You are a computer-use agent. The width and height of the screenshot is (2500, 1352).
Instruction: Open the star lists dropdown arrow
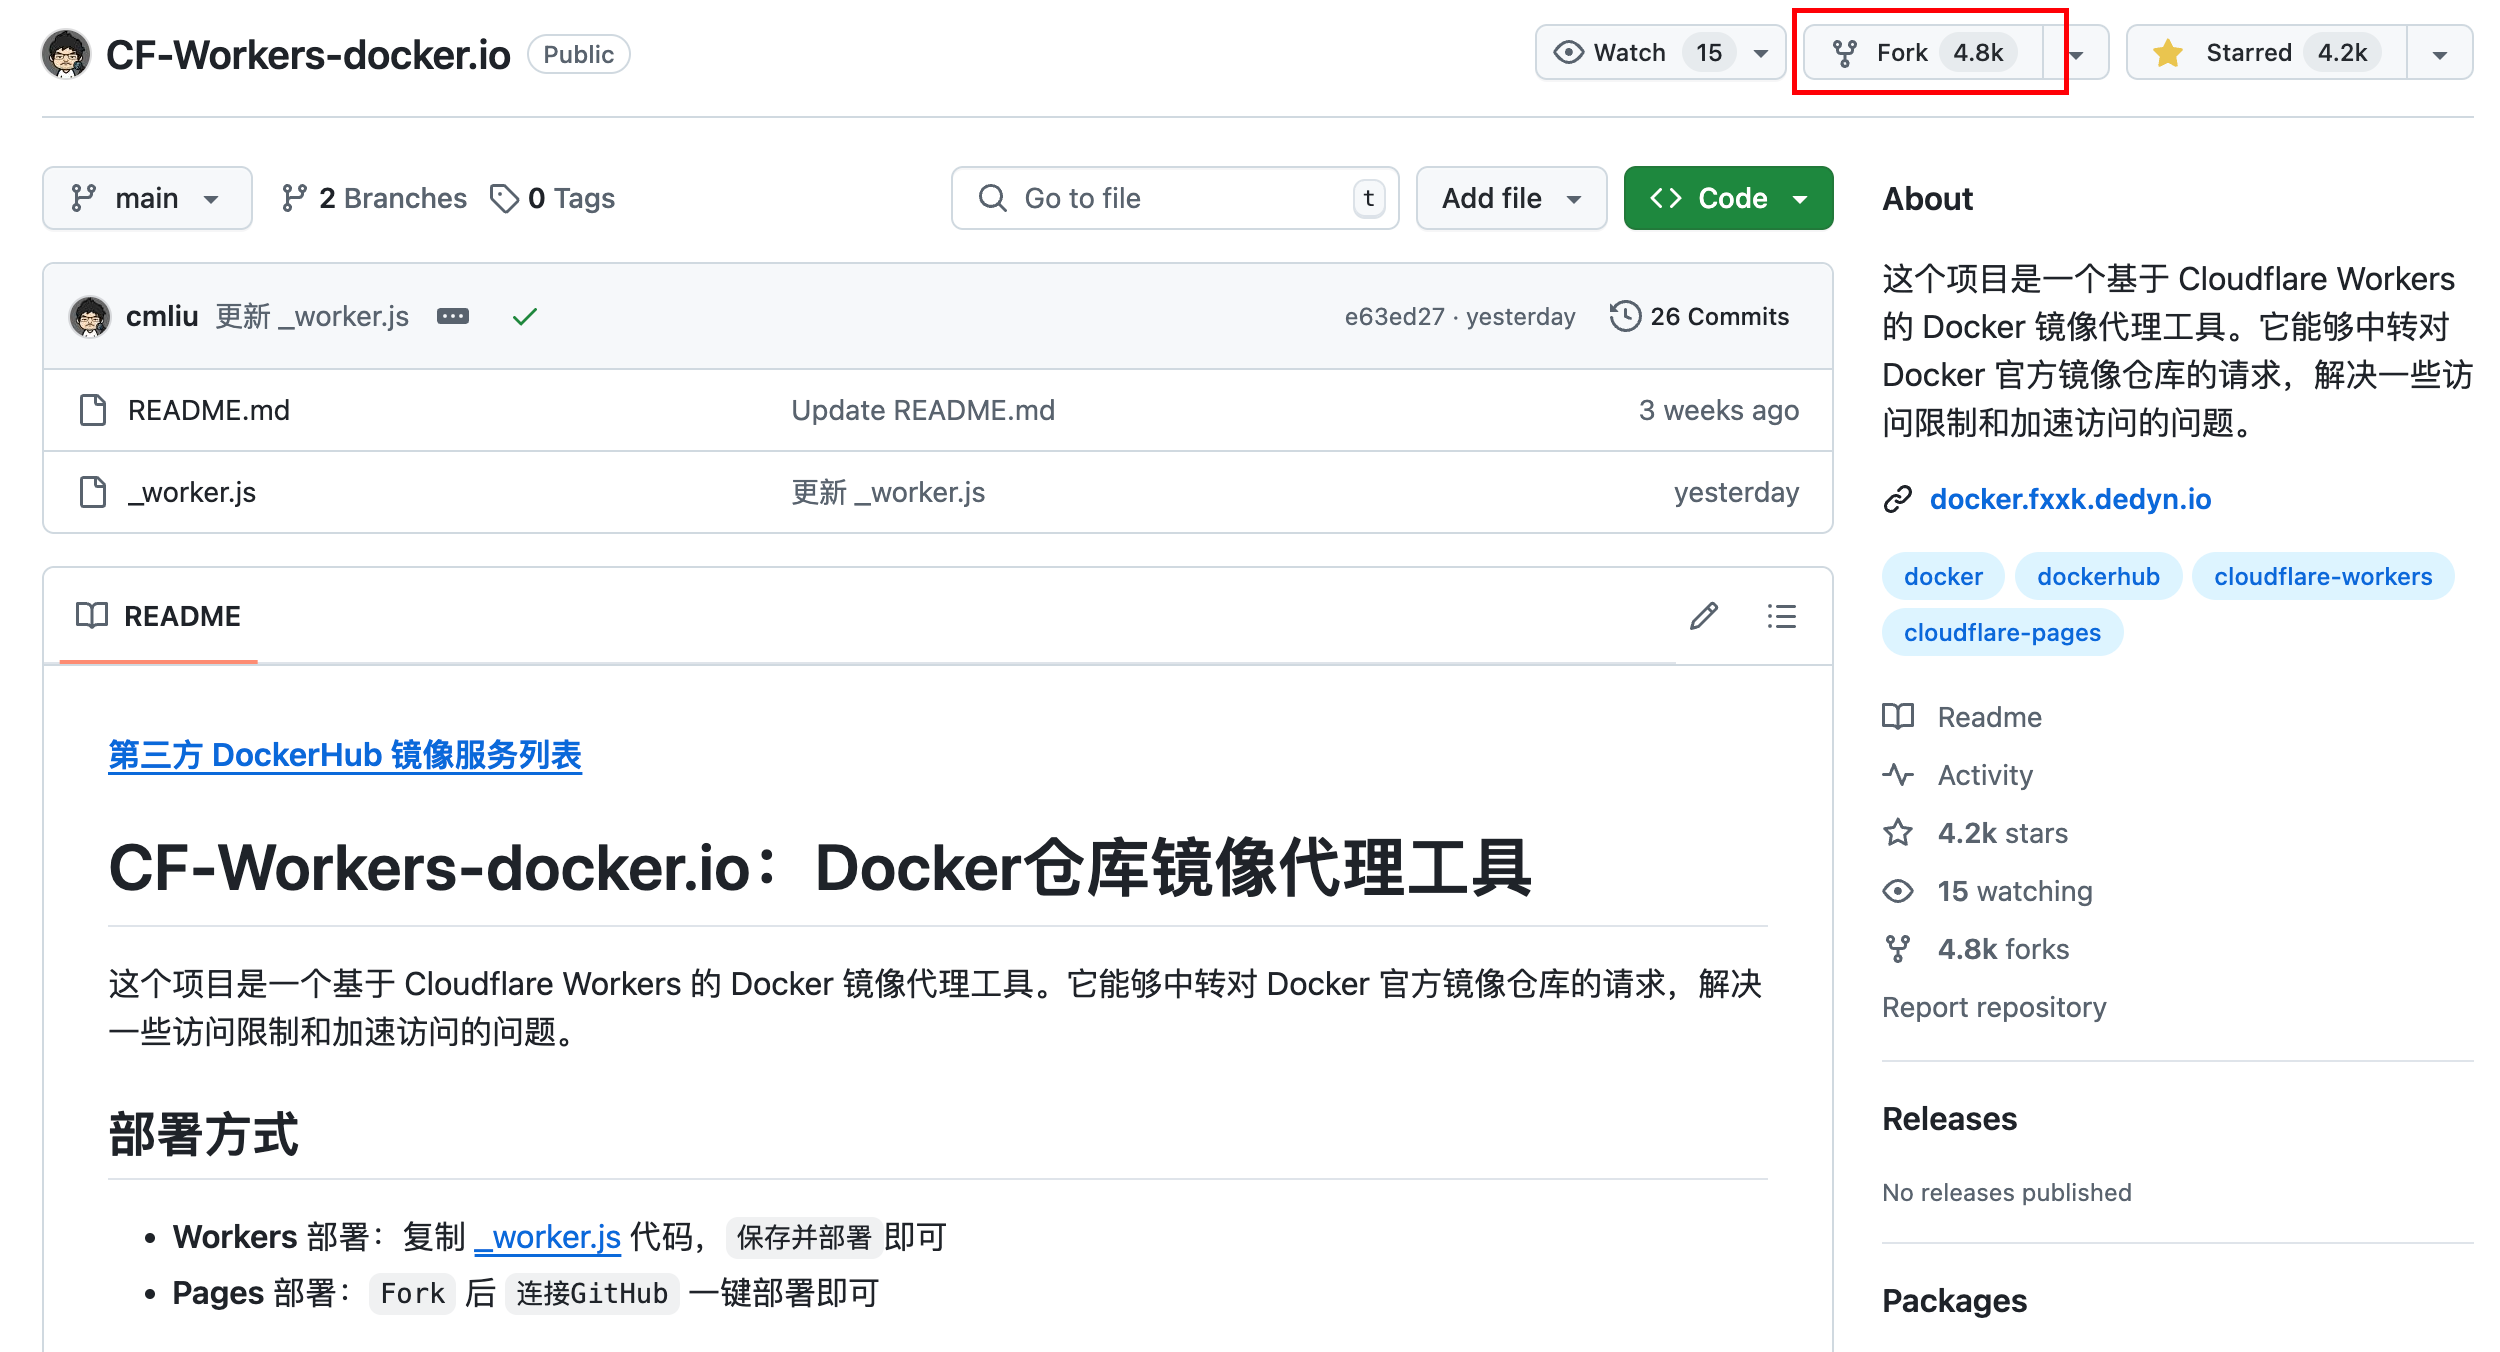2440,54
